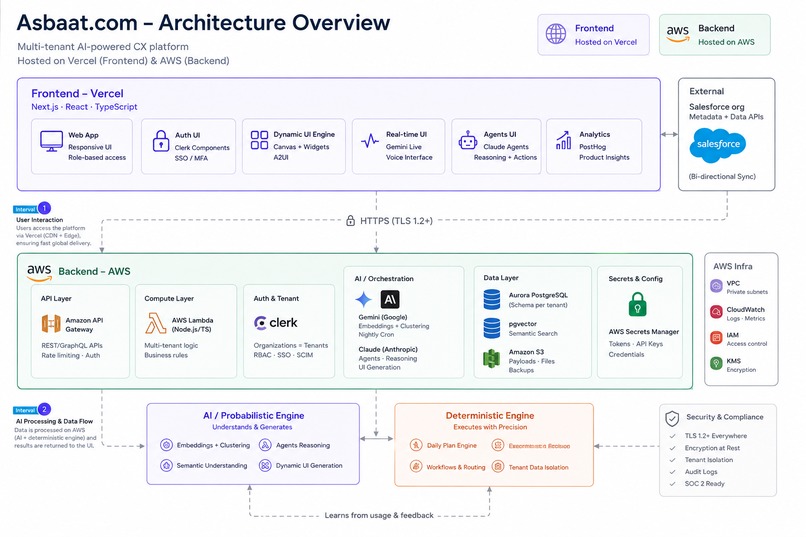806x537 pixels.
Task: Click the Interval 1 label tag
Action: [x=25, y=209]
